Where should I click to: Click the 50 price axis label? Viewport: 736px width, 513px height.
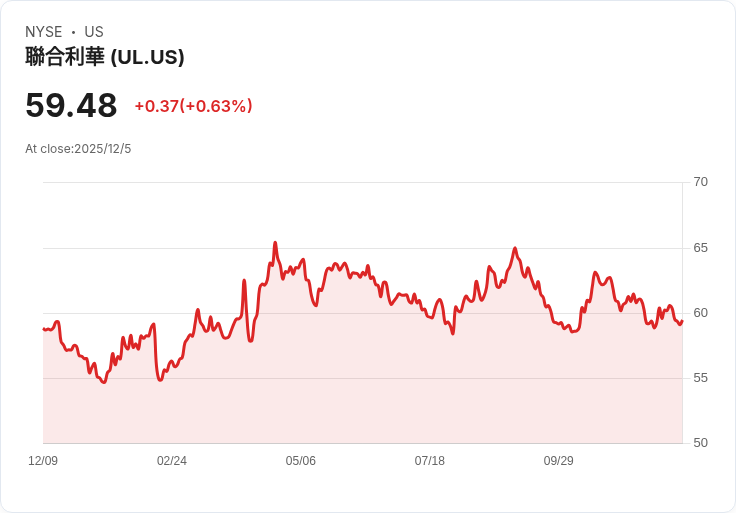coord(700,443)
